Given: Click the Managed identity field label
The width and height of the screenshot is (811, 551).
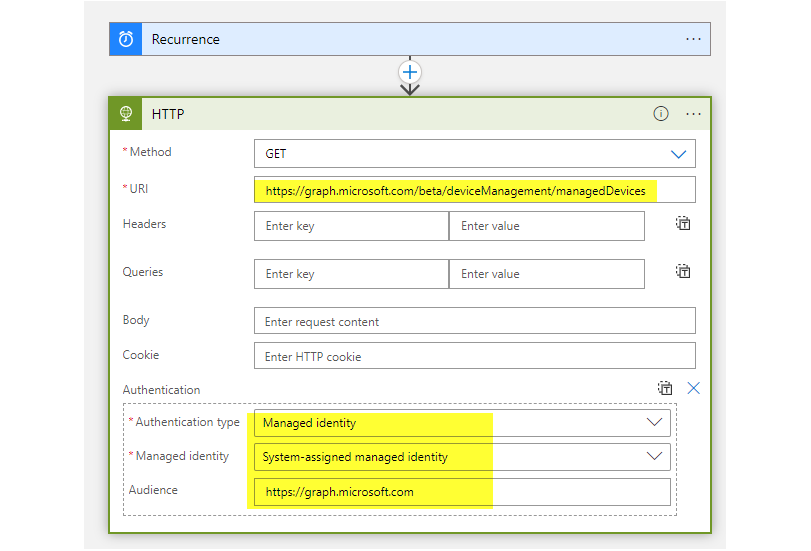Looking at the screenshot, I should [182, 456].
